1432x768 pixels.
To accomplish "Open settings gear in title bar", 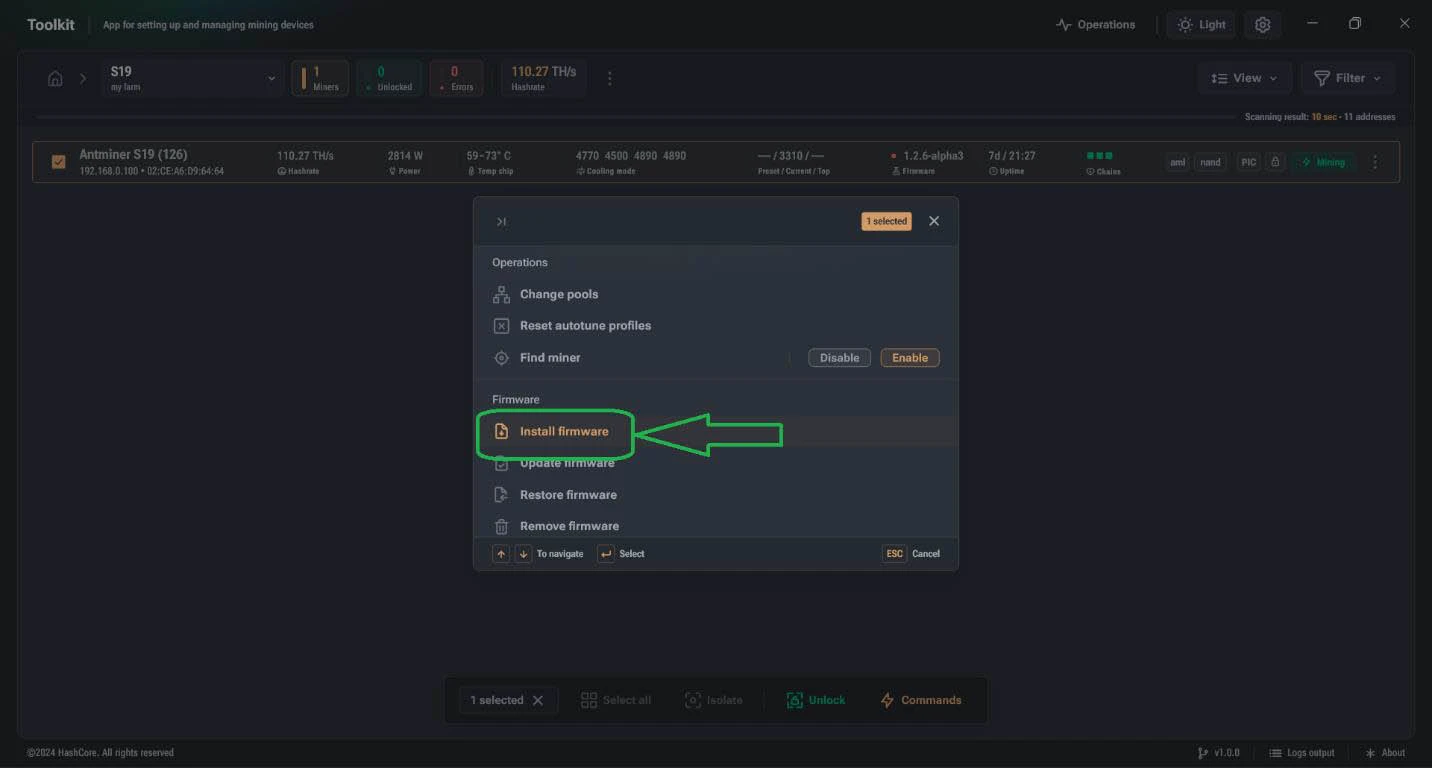I will (1262, 24).
